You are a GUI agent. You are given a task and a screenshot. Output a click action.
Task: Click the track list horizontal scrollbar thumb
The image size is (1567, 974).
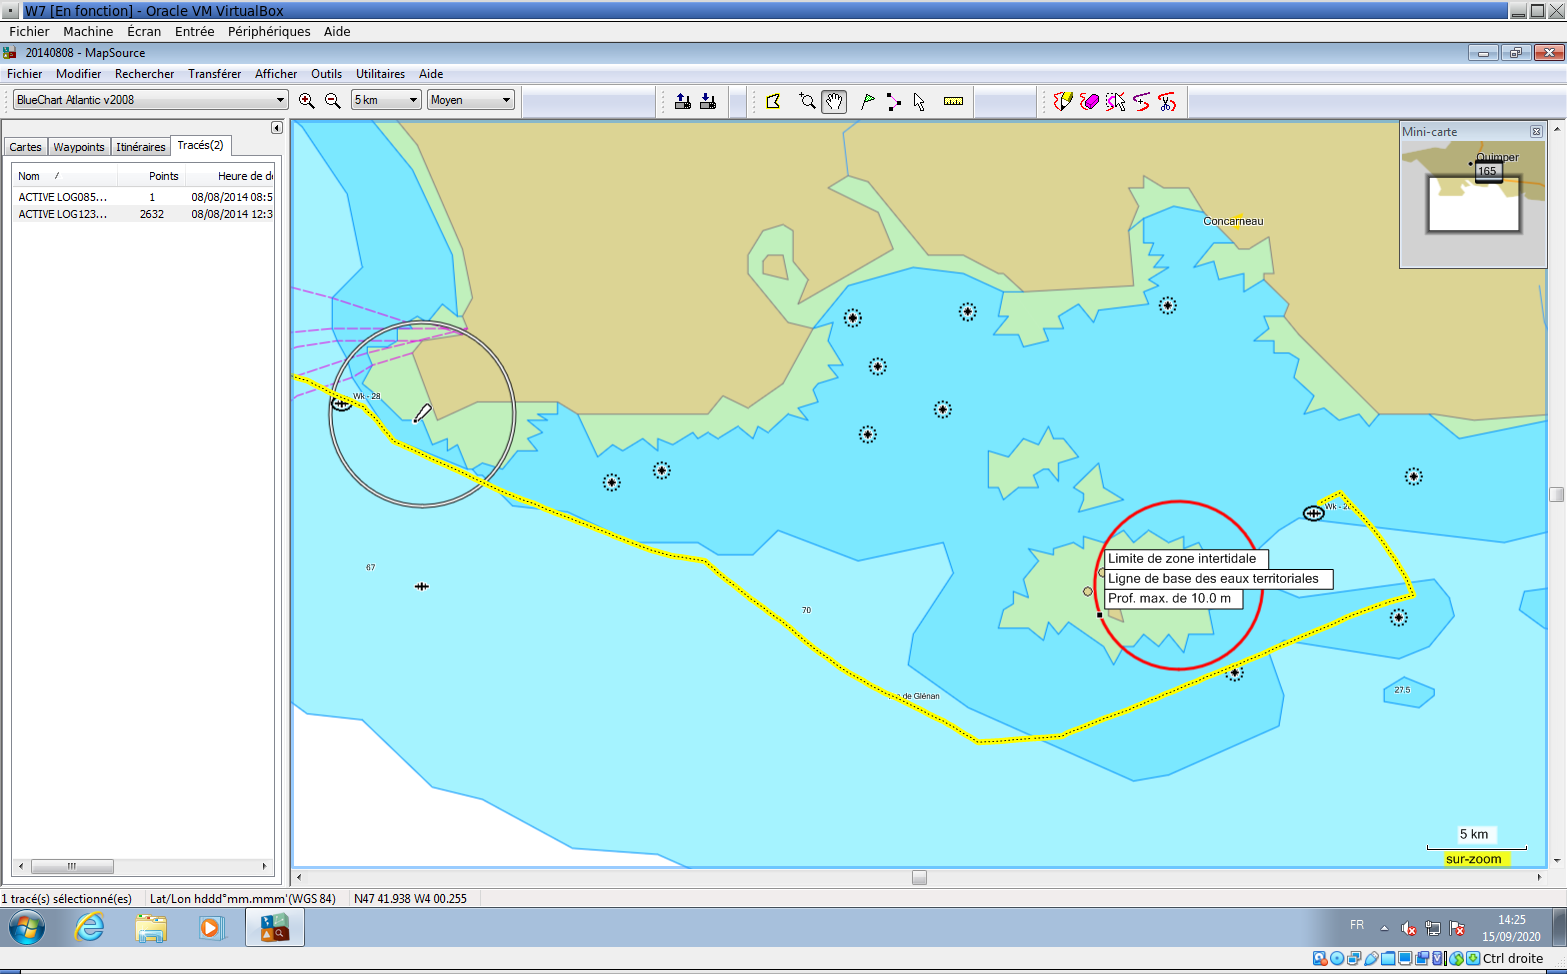pos(72,866)
